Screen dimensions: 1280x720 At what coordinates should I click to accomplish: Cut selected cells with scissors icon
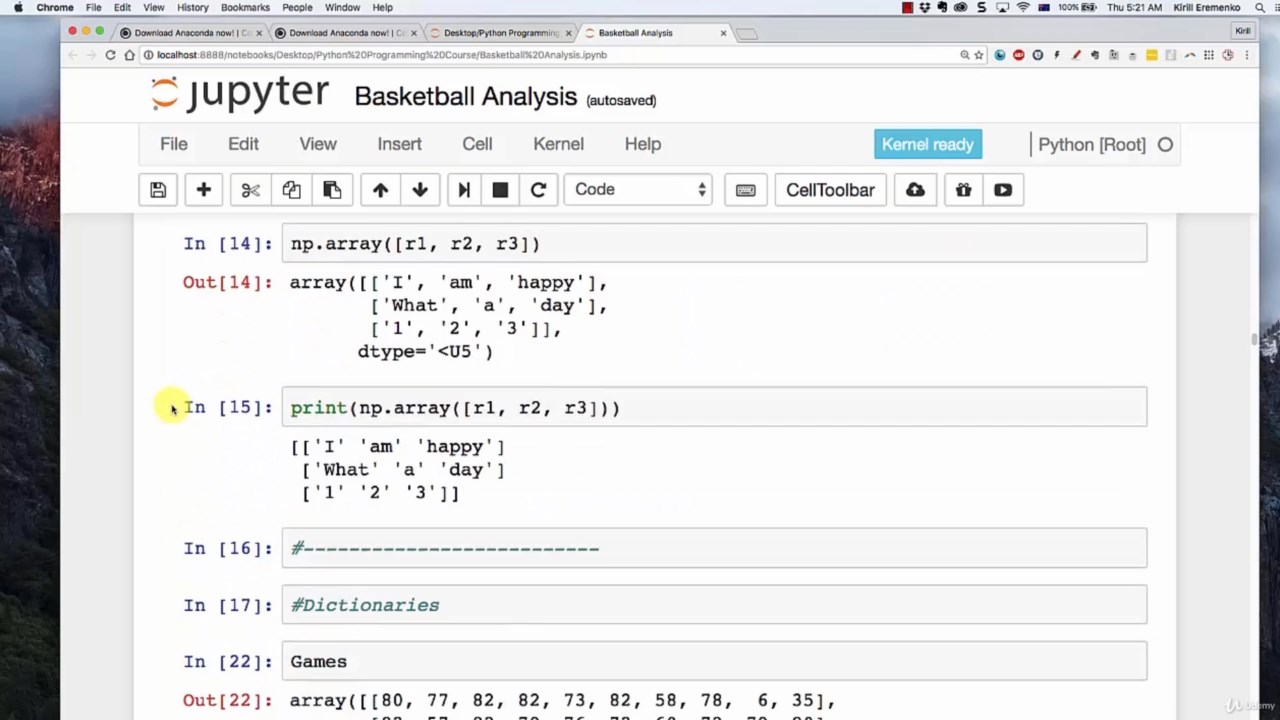tap(250, 190)
